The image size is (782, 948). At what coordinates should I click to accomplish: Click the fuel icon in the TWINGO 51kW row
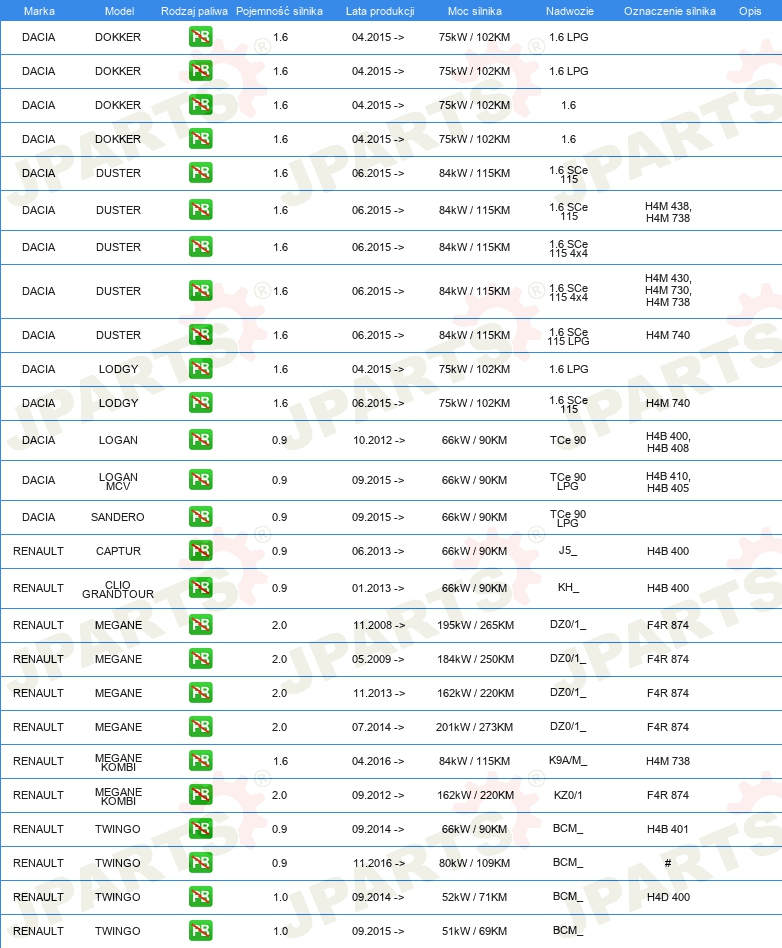tap(200, 930)
